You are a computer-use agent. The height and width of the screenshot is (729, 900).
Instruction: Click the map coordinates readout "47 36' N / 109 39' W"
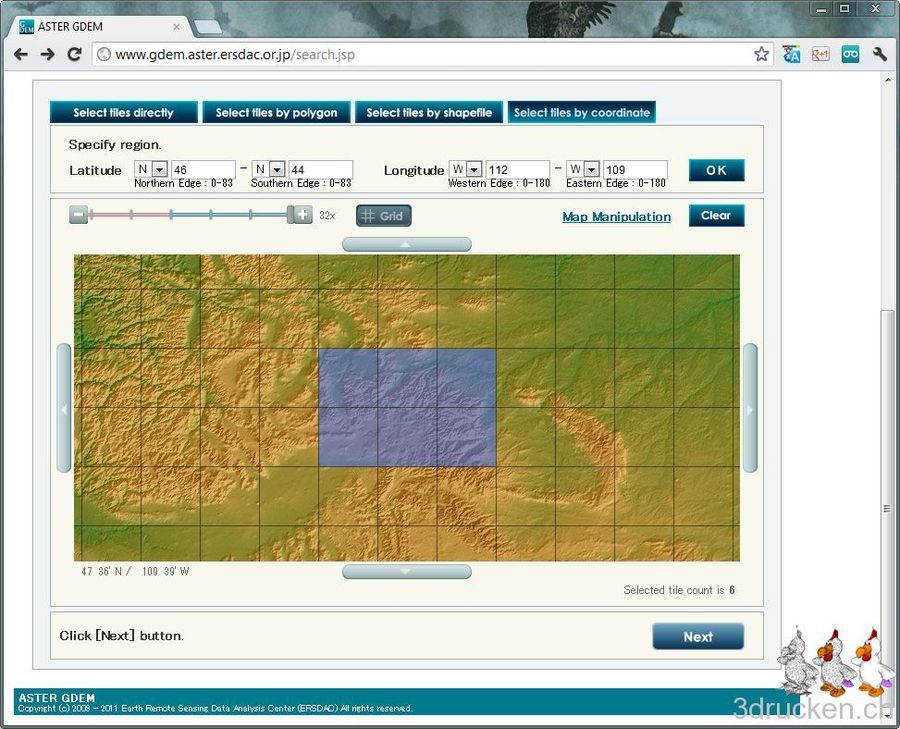pos(135,571)
